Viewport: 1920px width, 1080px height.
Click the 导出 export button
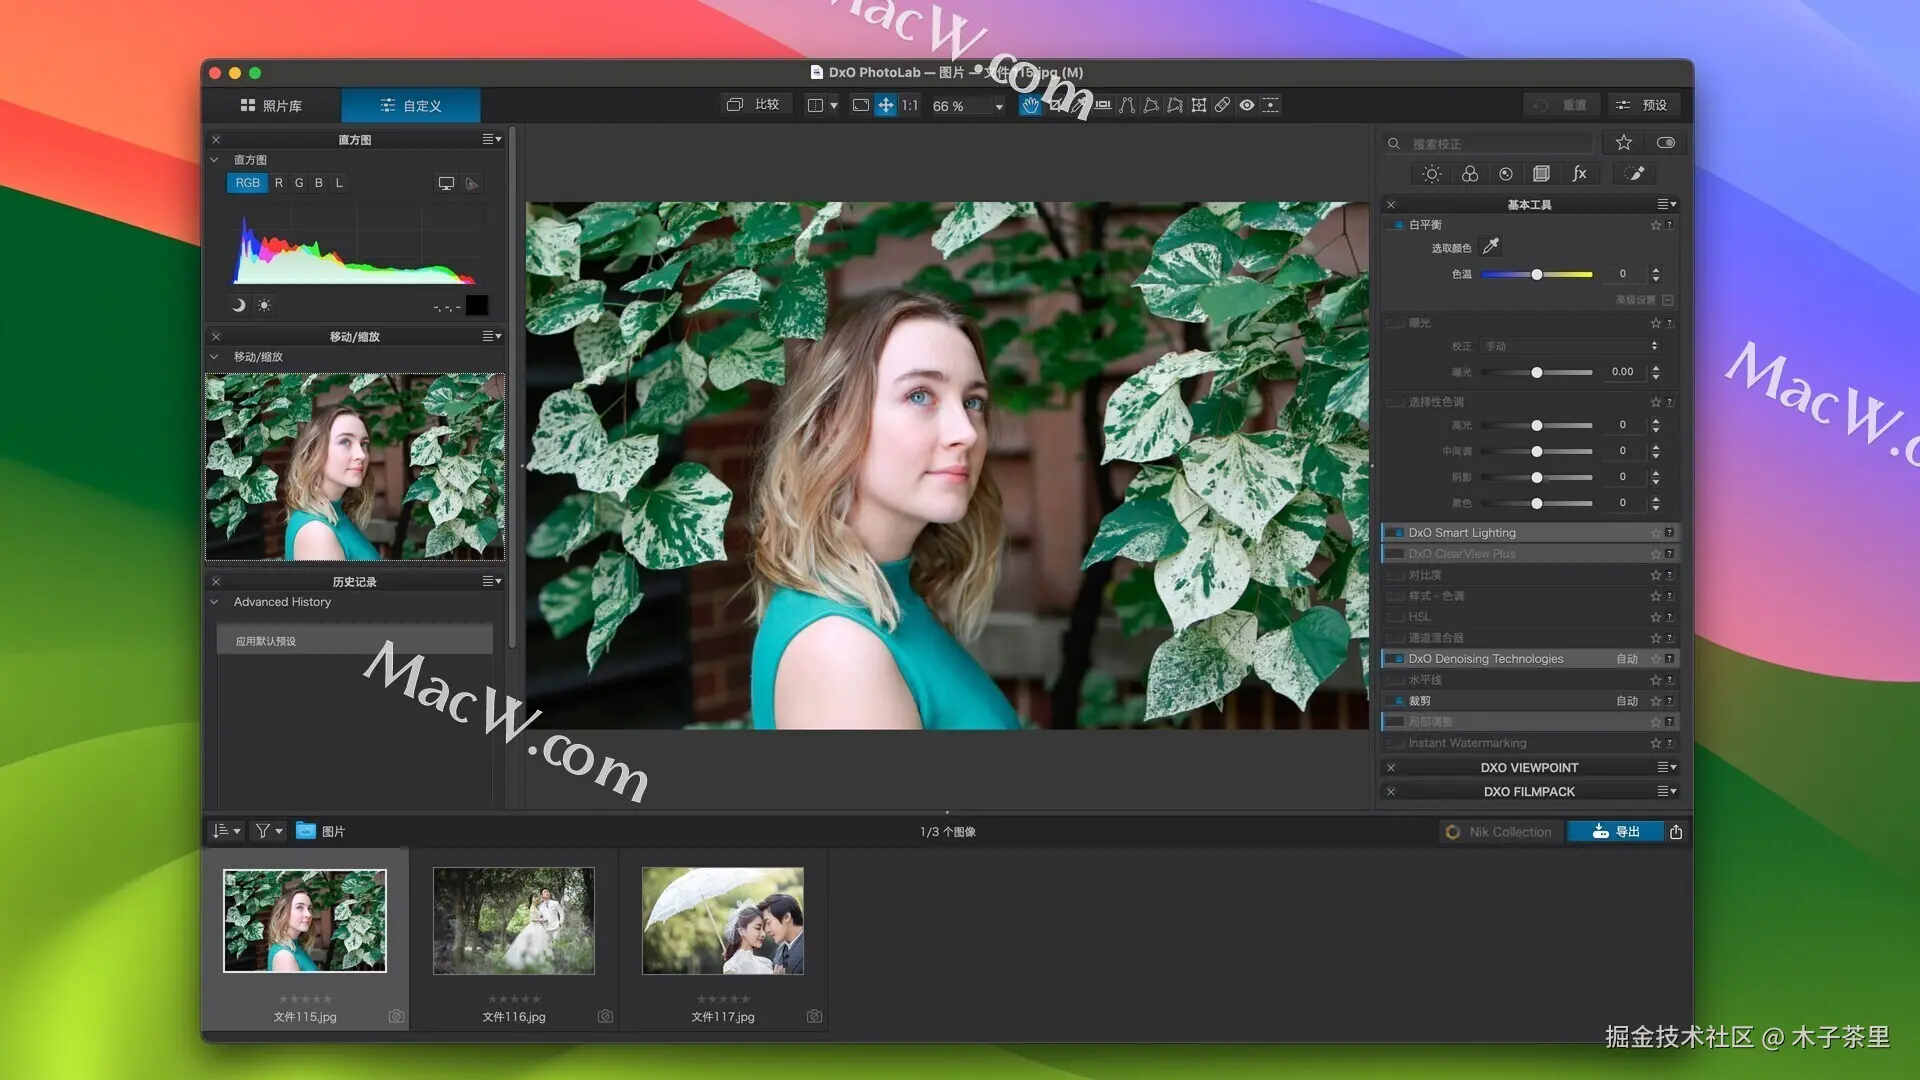[x=1615, y=832]
